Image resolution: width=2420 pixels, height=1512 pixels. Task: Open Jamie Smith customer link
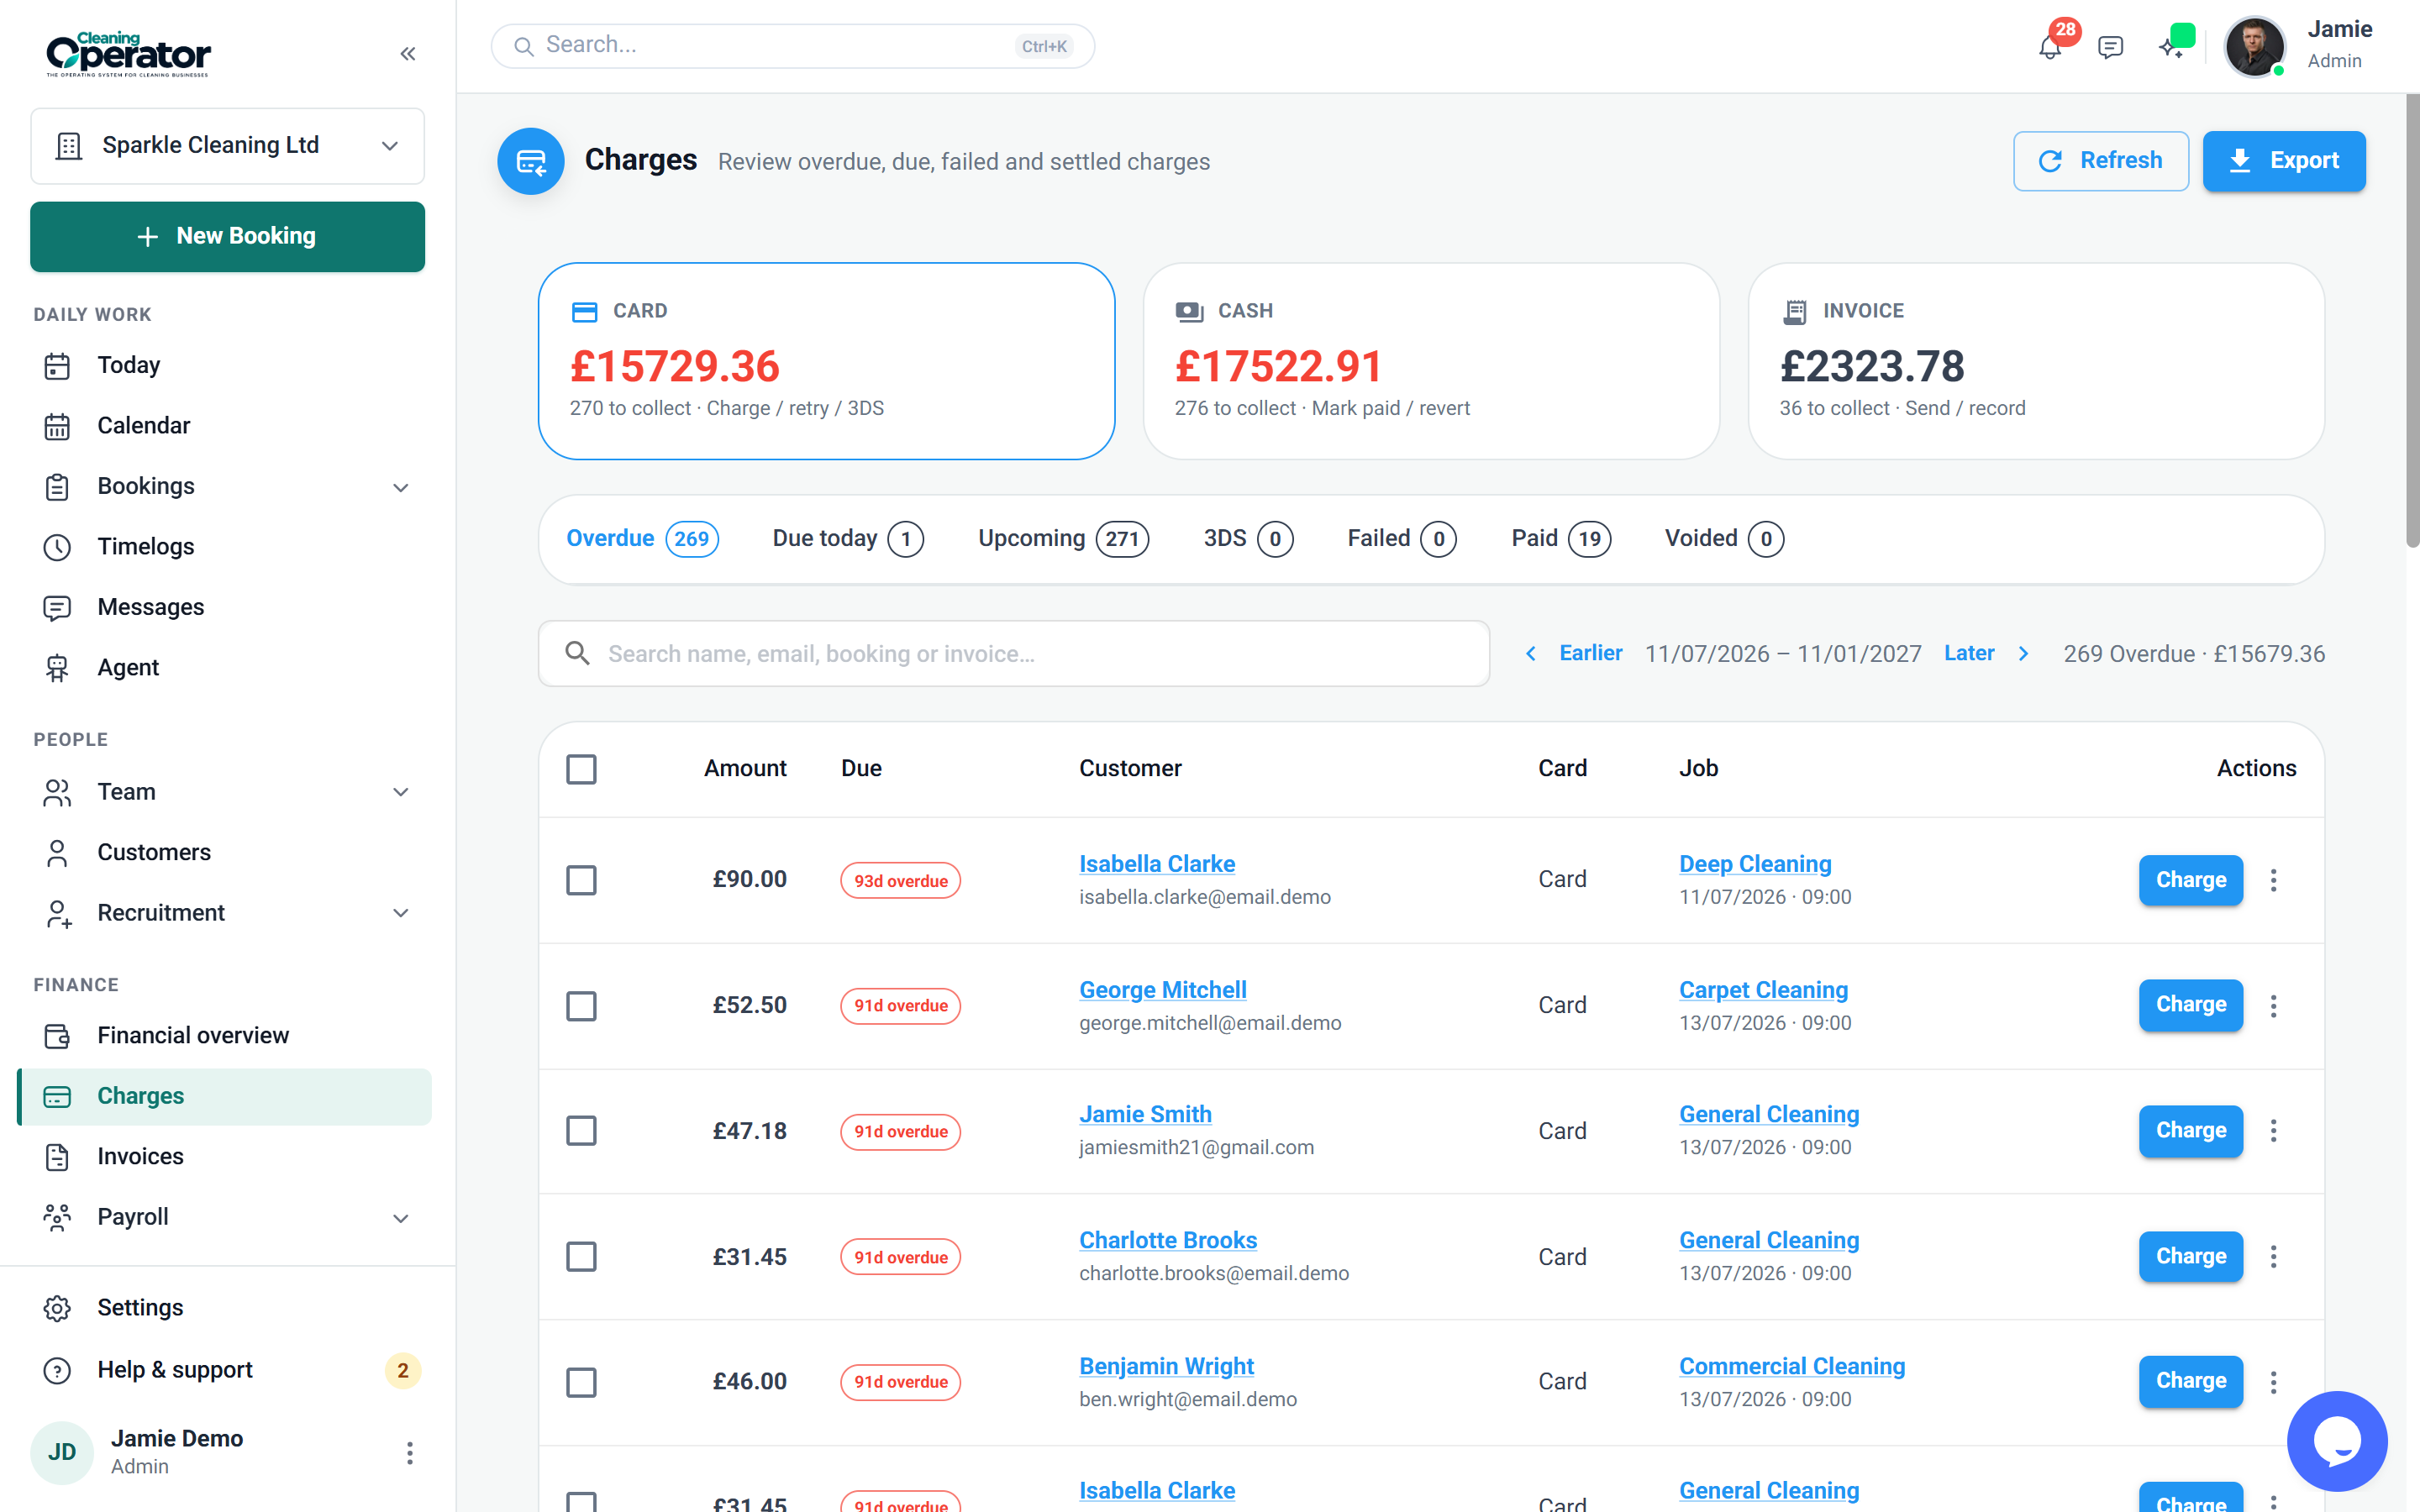click(1145, 1114)
